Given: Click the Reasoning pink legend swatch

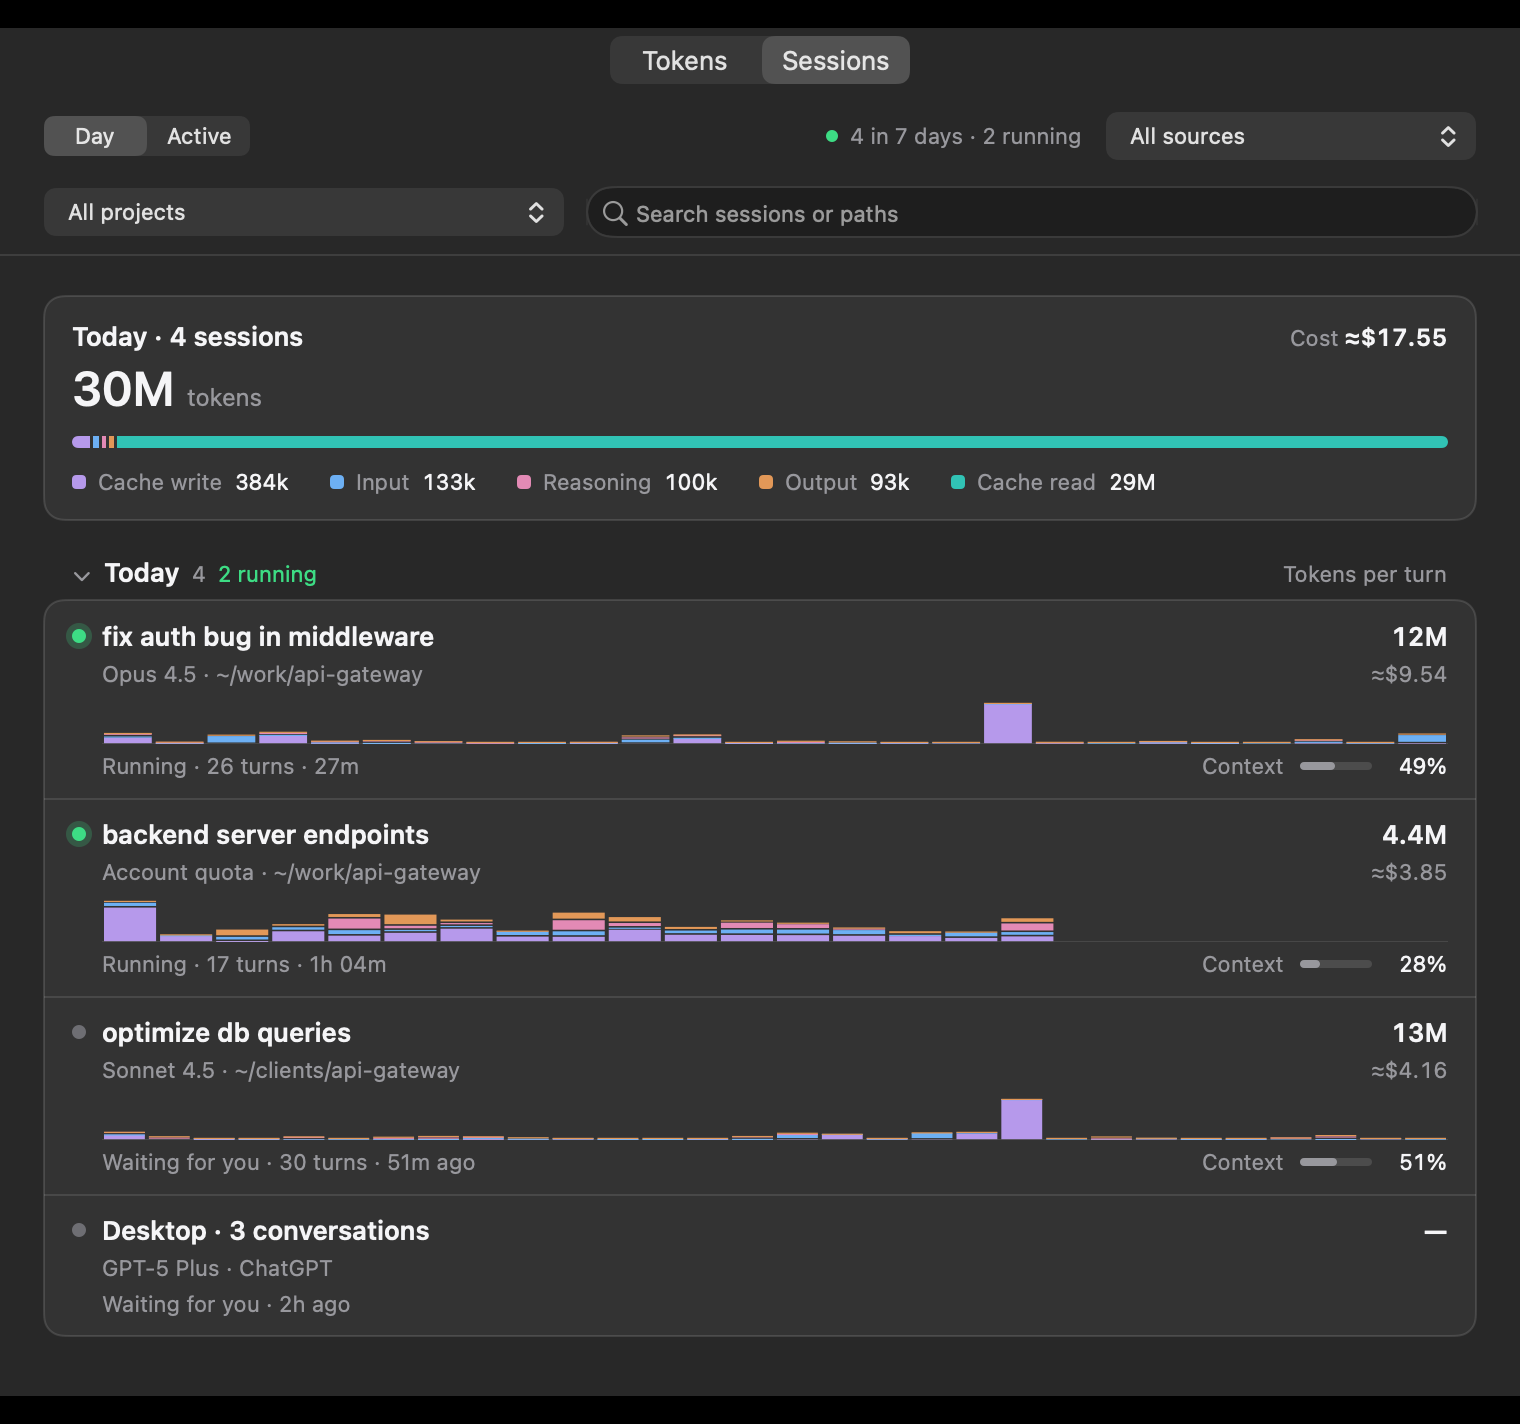Looking at the screenshot, I should pyautogui.click(x=524, y=482).
